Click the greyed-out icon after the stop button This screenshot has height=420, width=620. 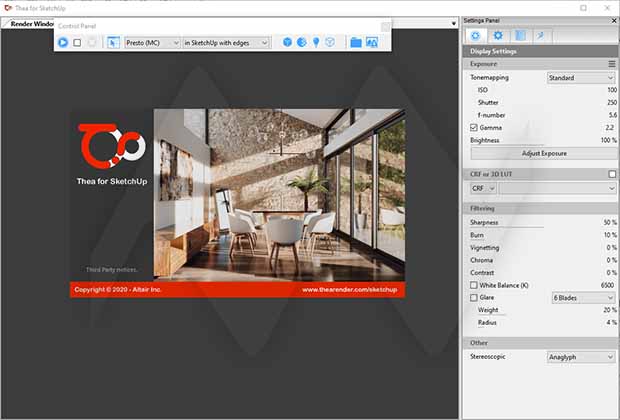click(x=92, y=42)
